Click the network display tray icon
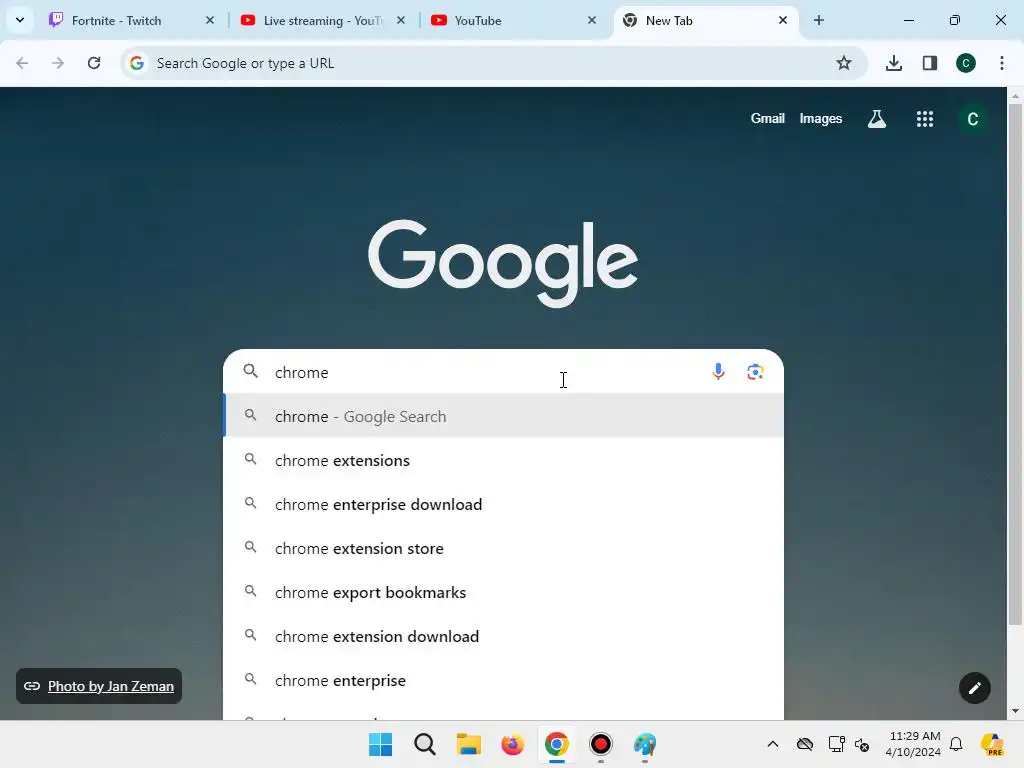This screenshot has width=1024, height=768. tap(837, 744)
